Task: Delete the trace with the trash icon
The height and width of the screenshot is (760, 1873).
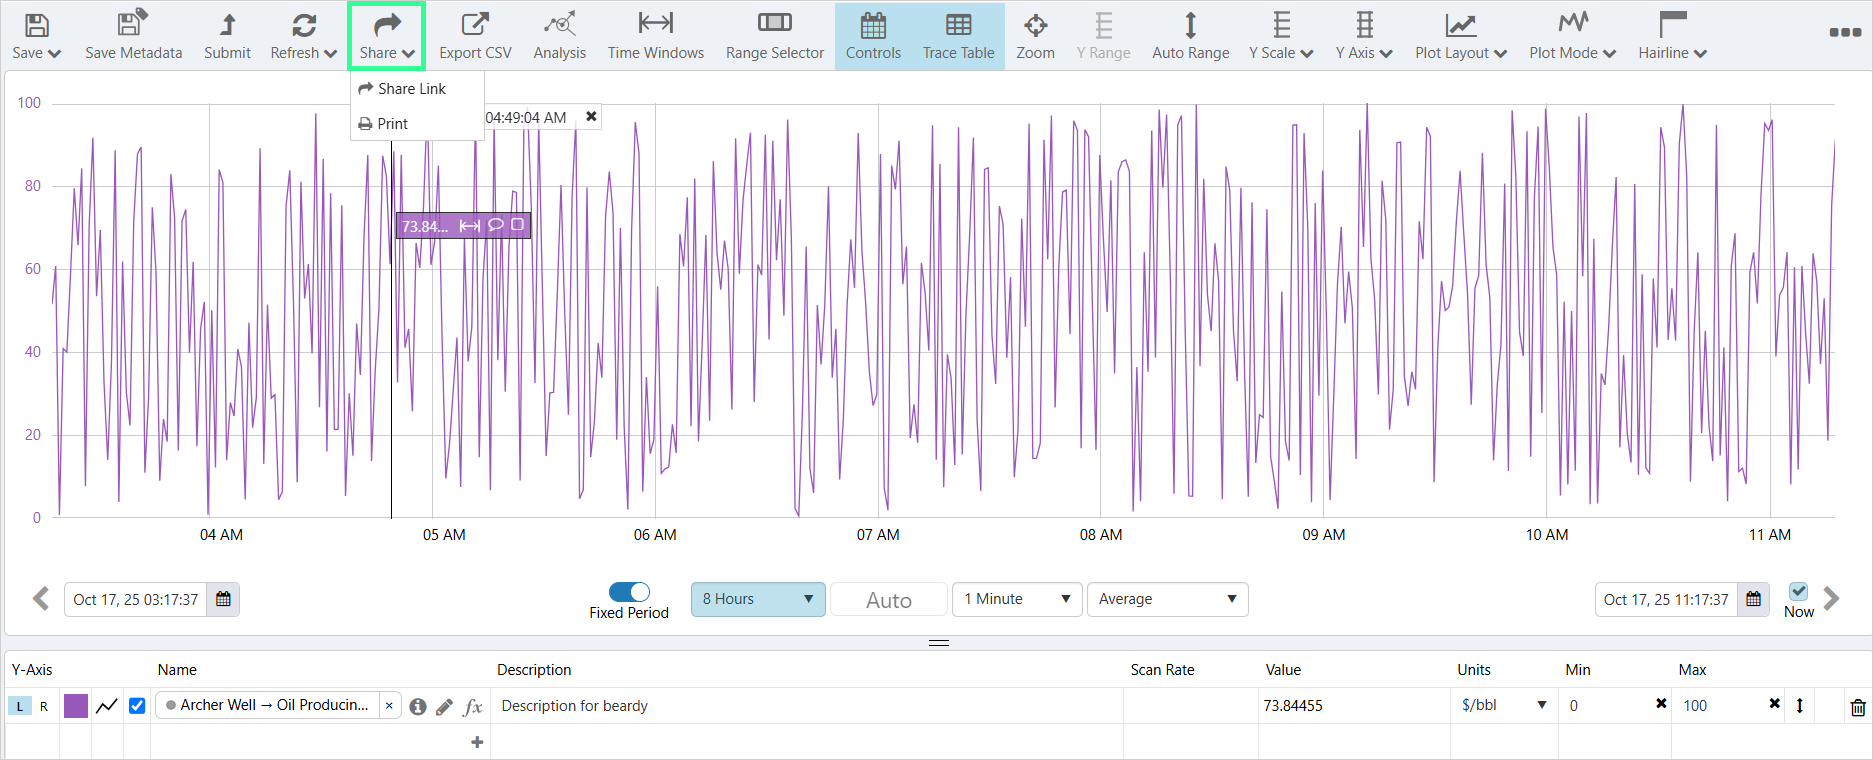Action: (x=1857, y=707)
